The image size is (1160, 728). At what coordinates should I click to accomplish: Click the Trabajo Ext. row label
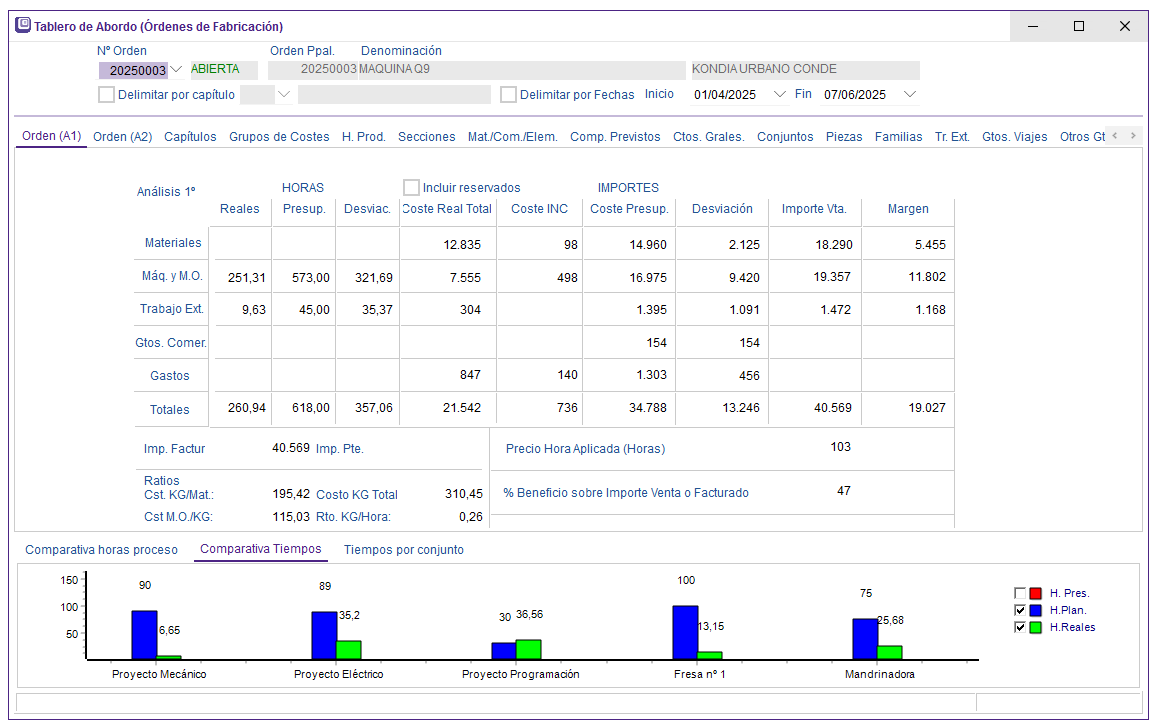[x=171, y=309]
